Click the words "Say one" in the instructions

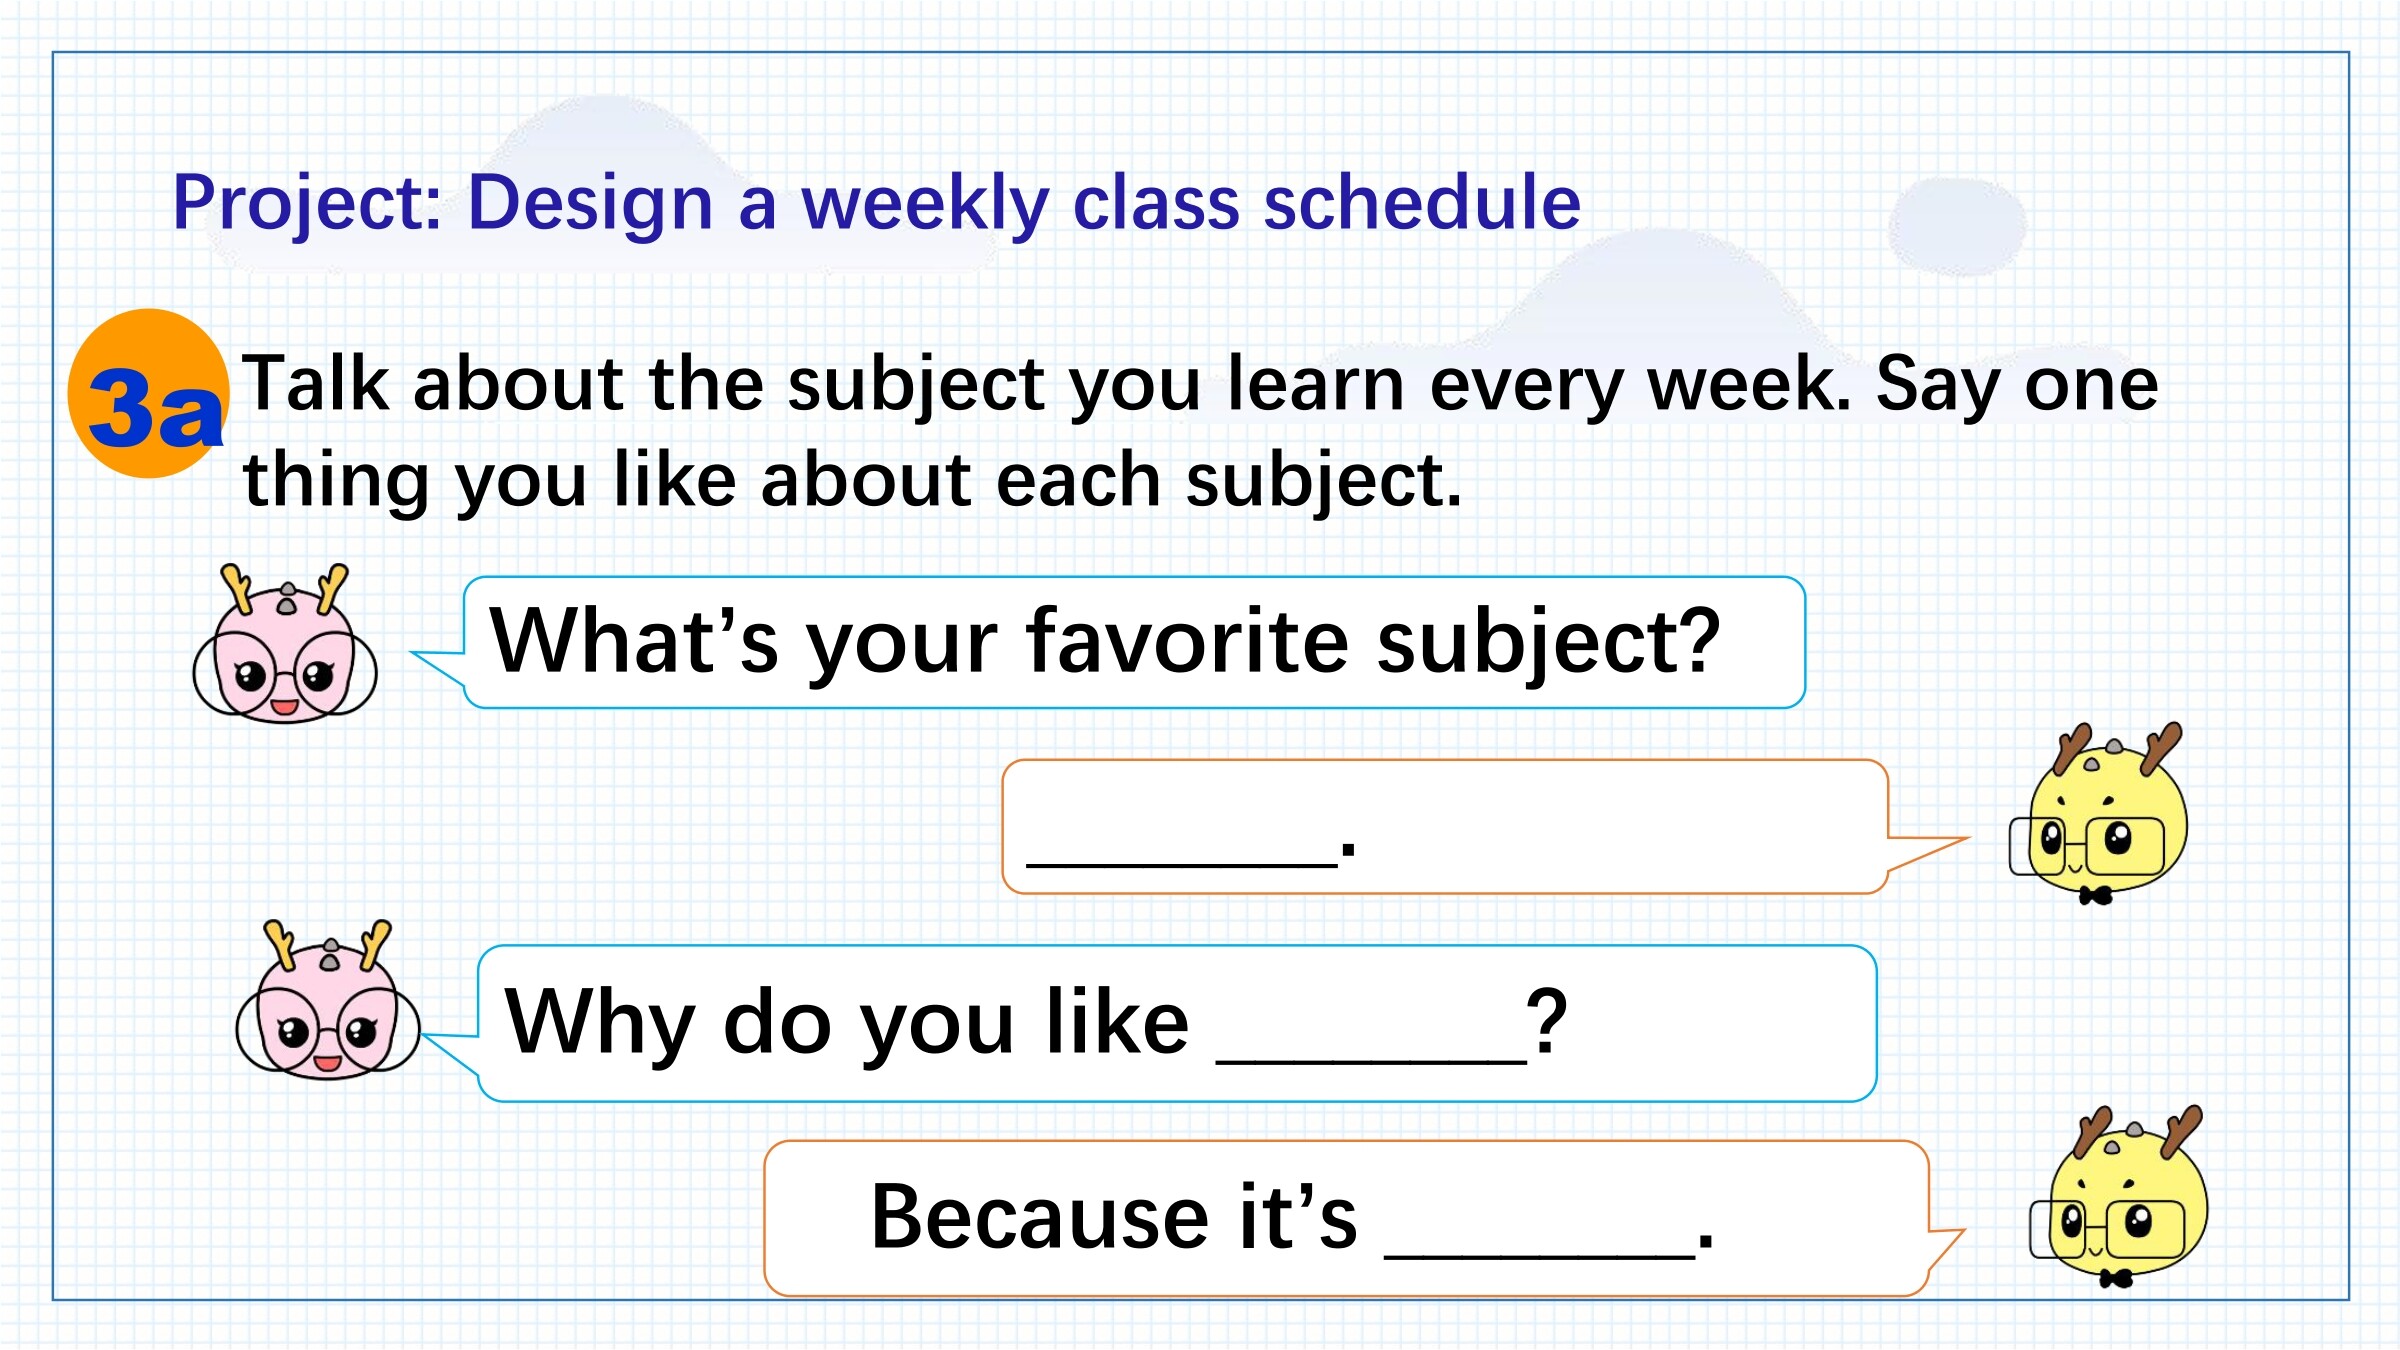click(x=2018, y=385)
